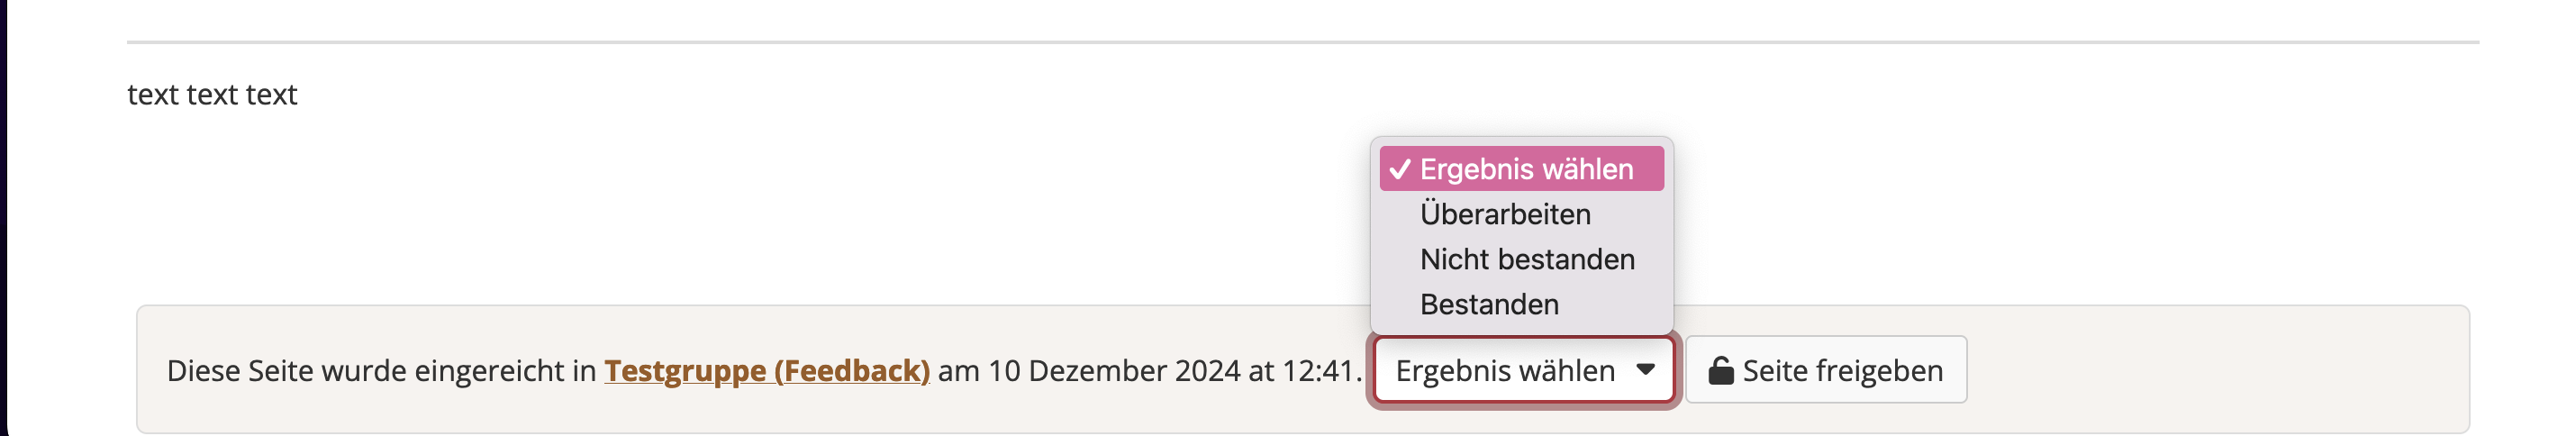Select the highlighted Ergebnis wählen option
This screenshot has width=2576, height=436.
coord(1526,169)
